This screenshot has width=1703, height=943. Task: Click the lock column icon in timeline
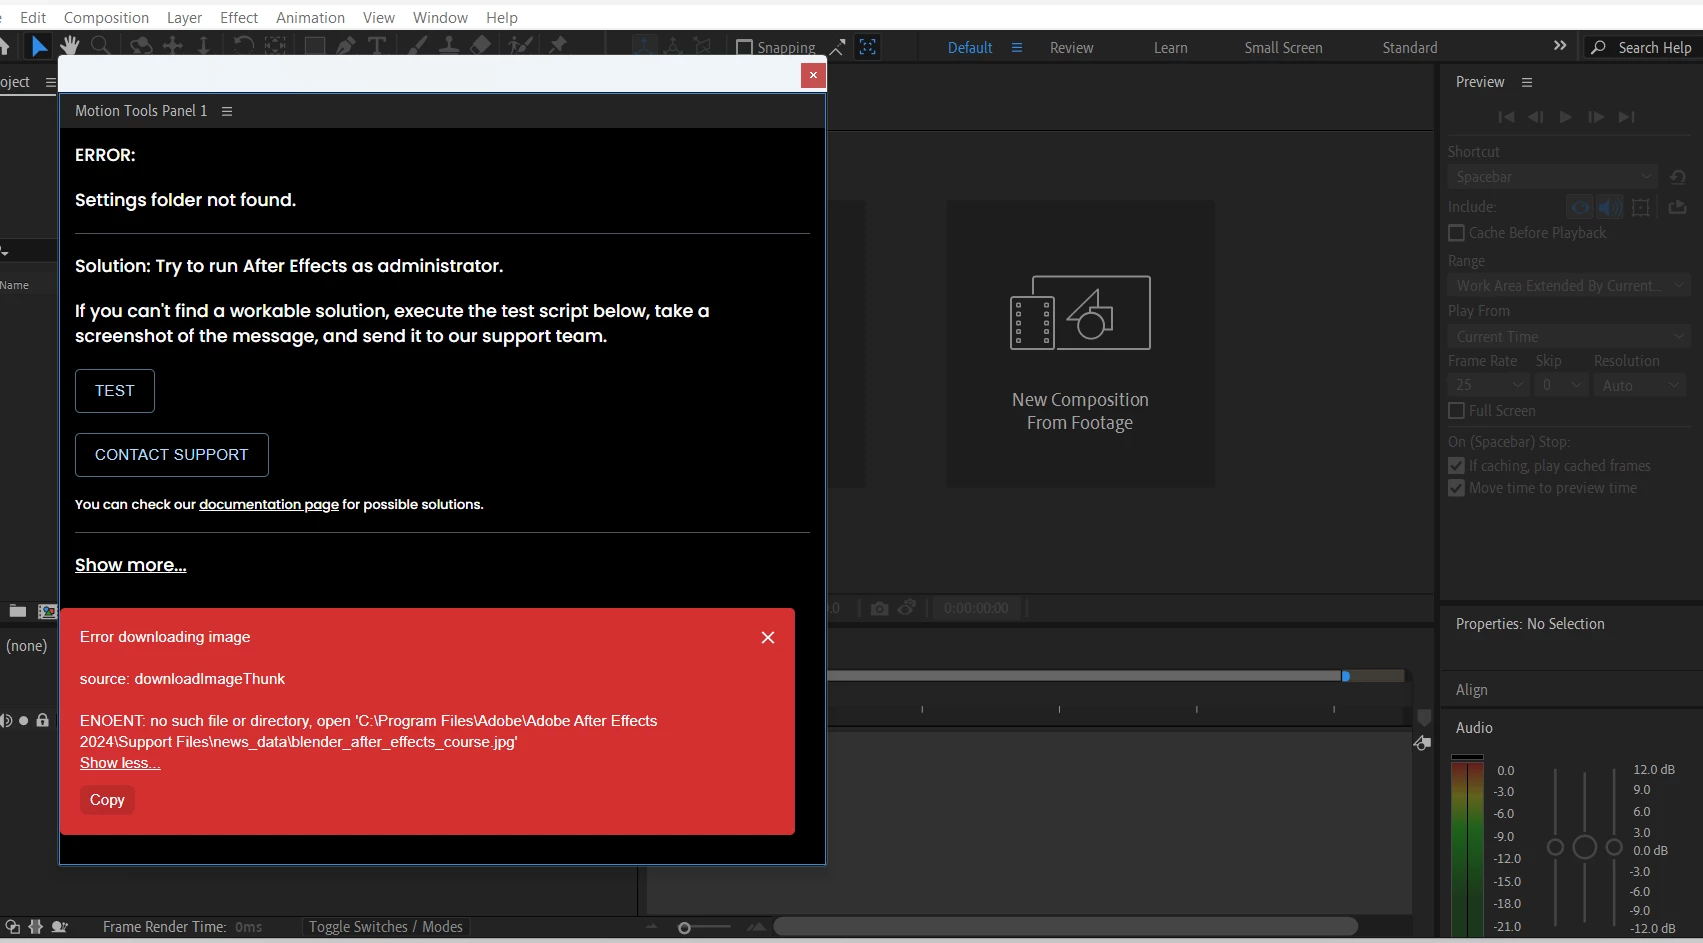[x=42, y=720]
